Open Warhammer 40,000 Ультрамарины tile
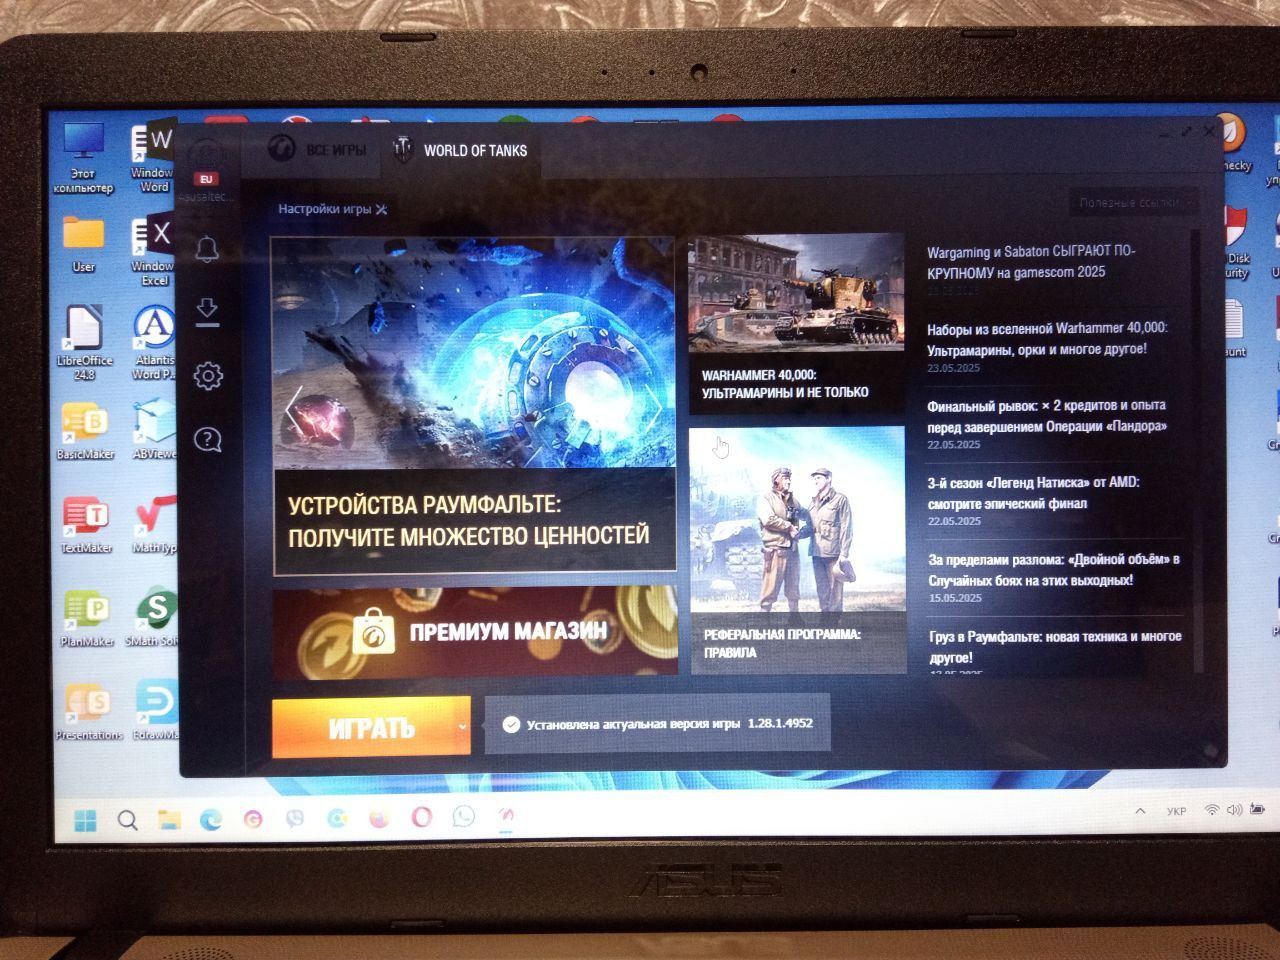Viewport: 1280px width, 960px height. [x=796, y=322]
